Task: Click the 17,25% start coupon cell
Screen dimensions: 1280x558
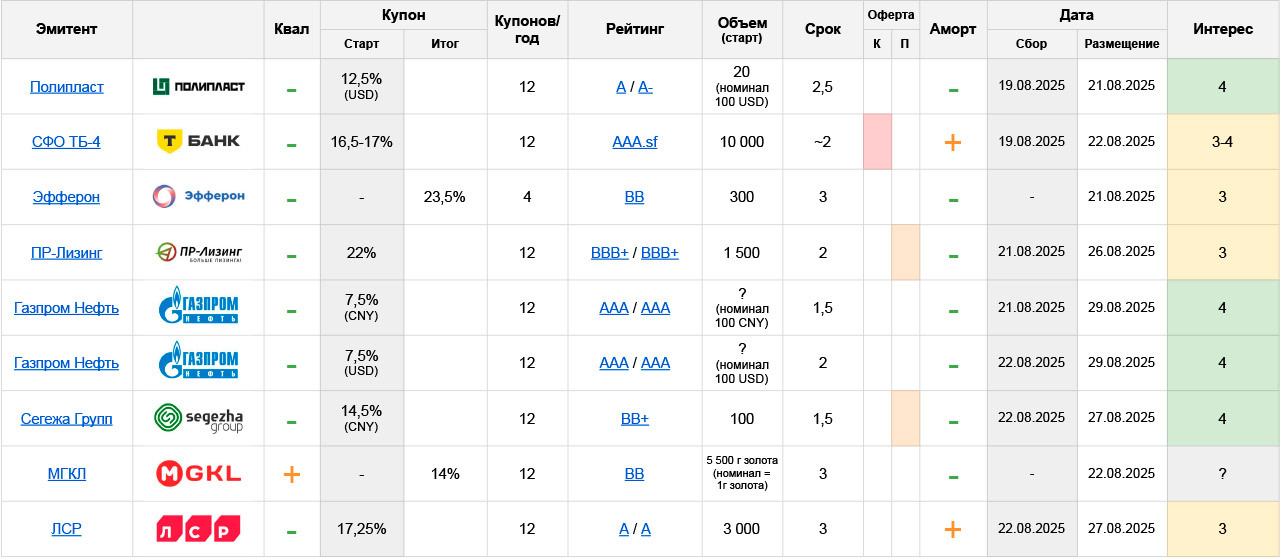Action: pyautogui.click(x=361, y=529)
